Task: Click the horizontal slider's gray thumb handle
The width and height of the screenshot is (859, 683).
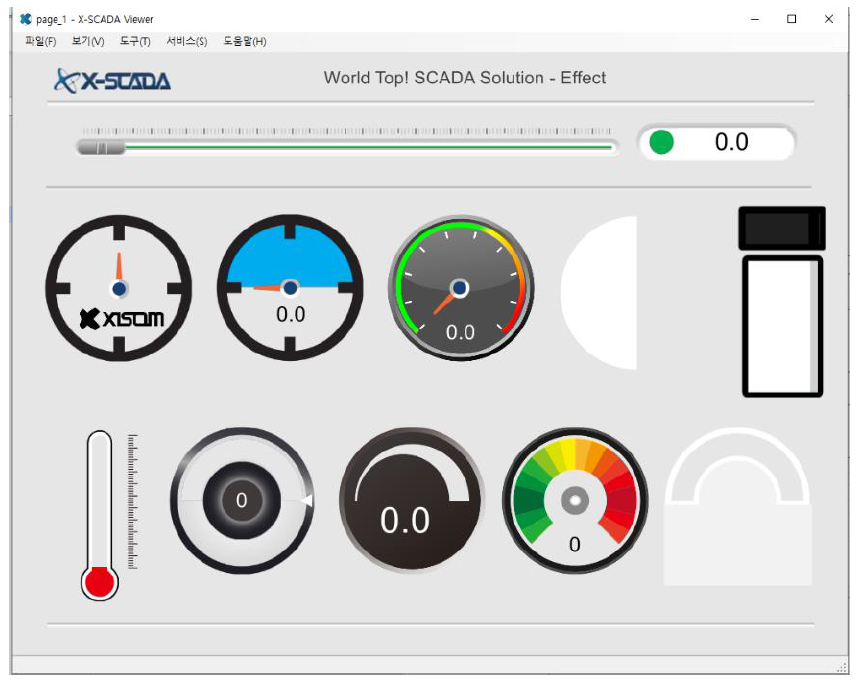Action: click(101, 147)
